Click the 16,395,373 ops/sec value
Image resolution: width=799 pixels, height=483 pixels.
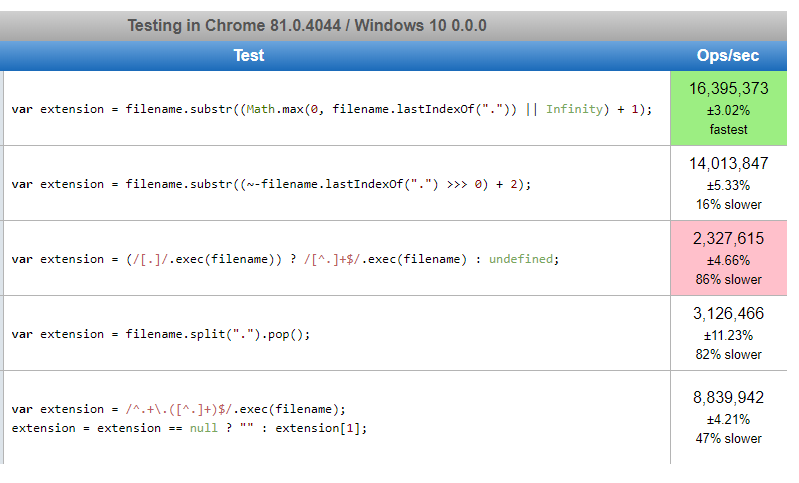click(728, 89)
